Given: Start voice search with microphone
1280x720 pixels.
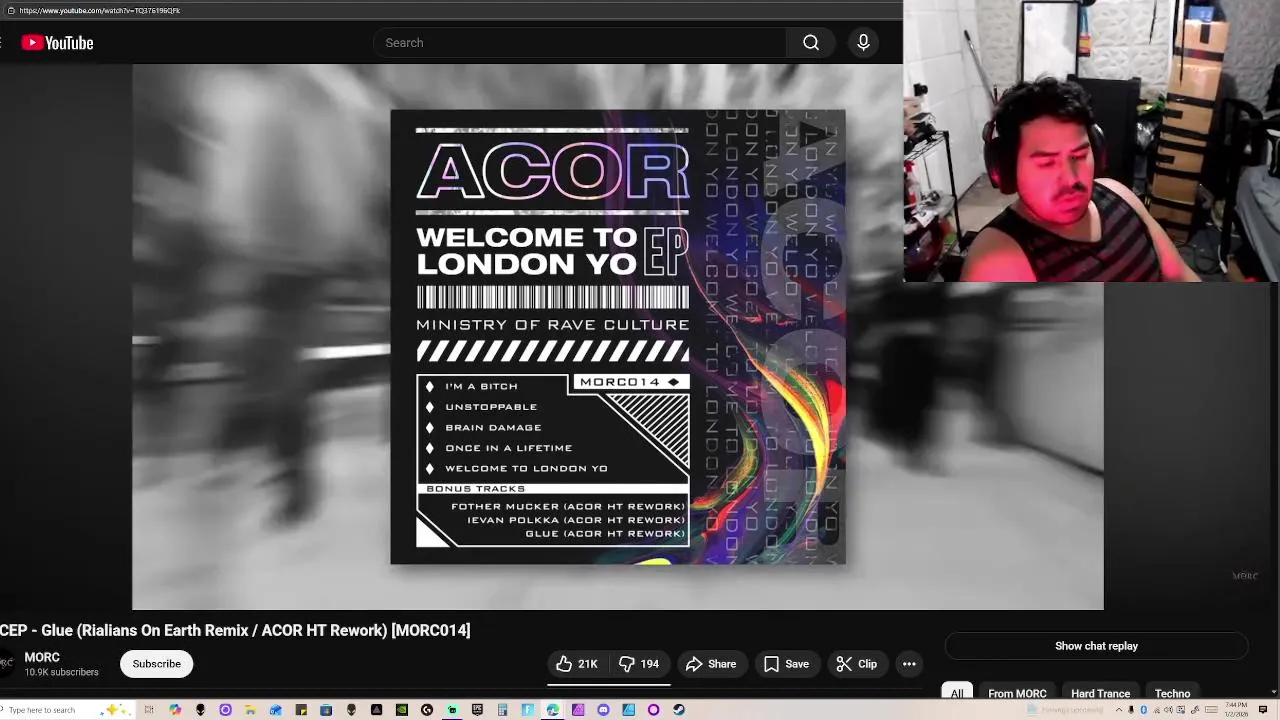Looking at the screenshot, I should click(x=863, y=43).
